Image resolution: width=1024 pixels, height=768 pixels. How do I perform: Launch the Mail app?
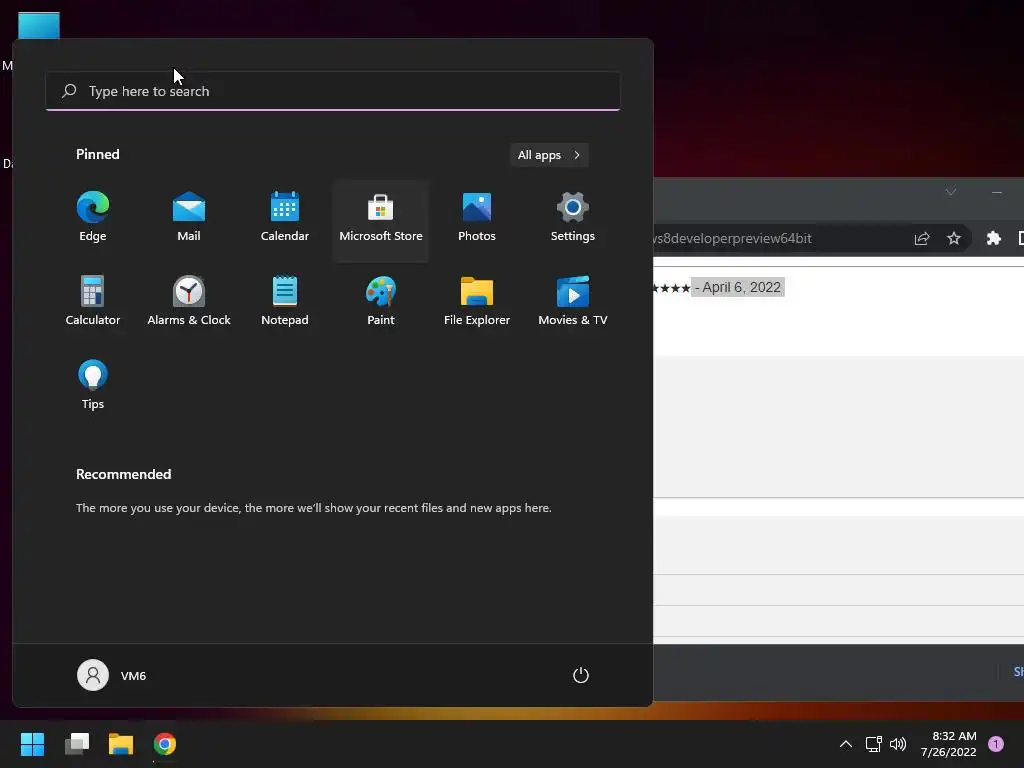pos(189,218)
